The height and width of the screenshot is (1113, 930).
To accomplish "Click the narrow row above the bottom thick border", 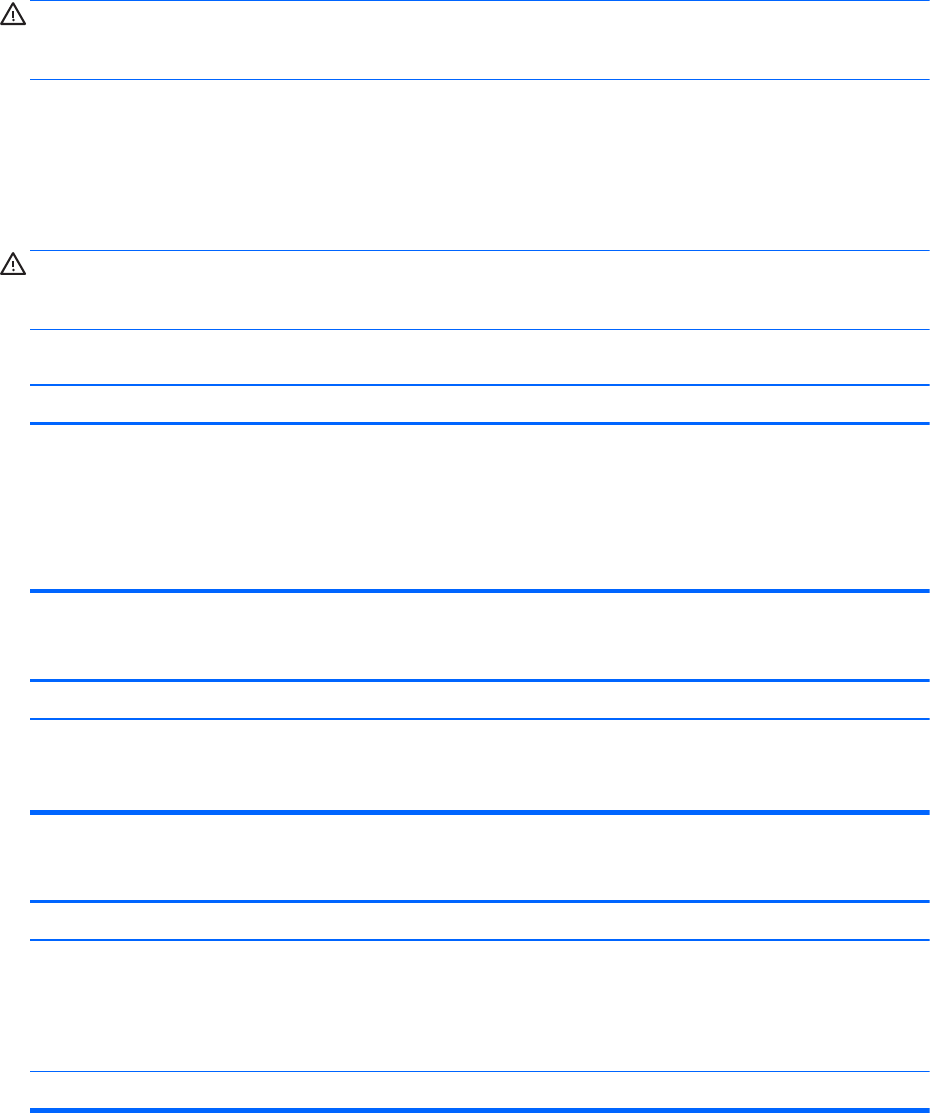I will (x=479, y=1090).
